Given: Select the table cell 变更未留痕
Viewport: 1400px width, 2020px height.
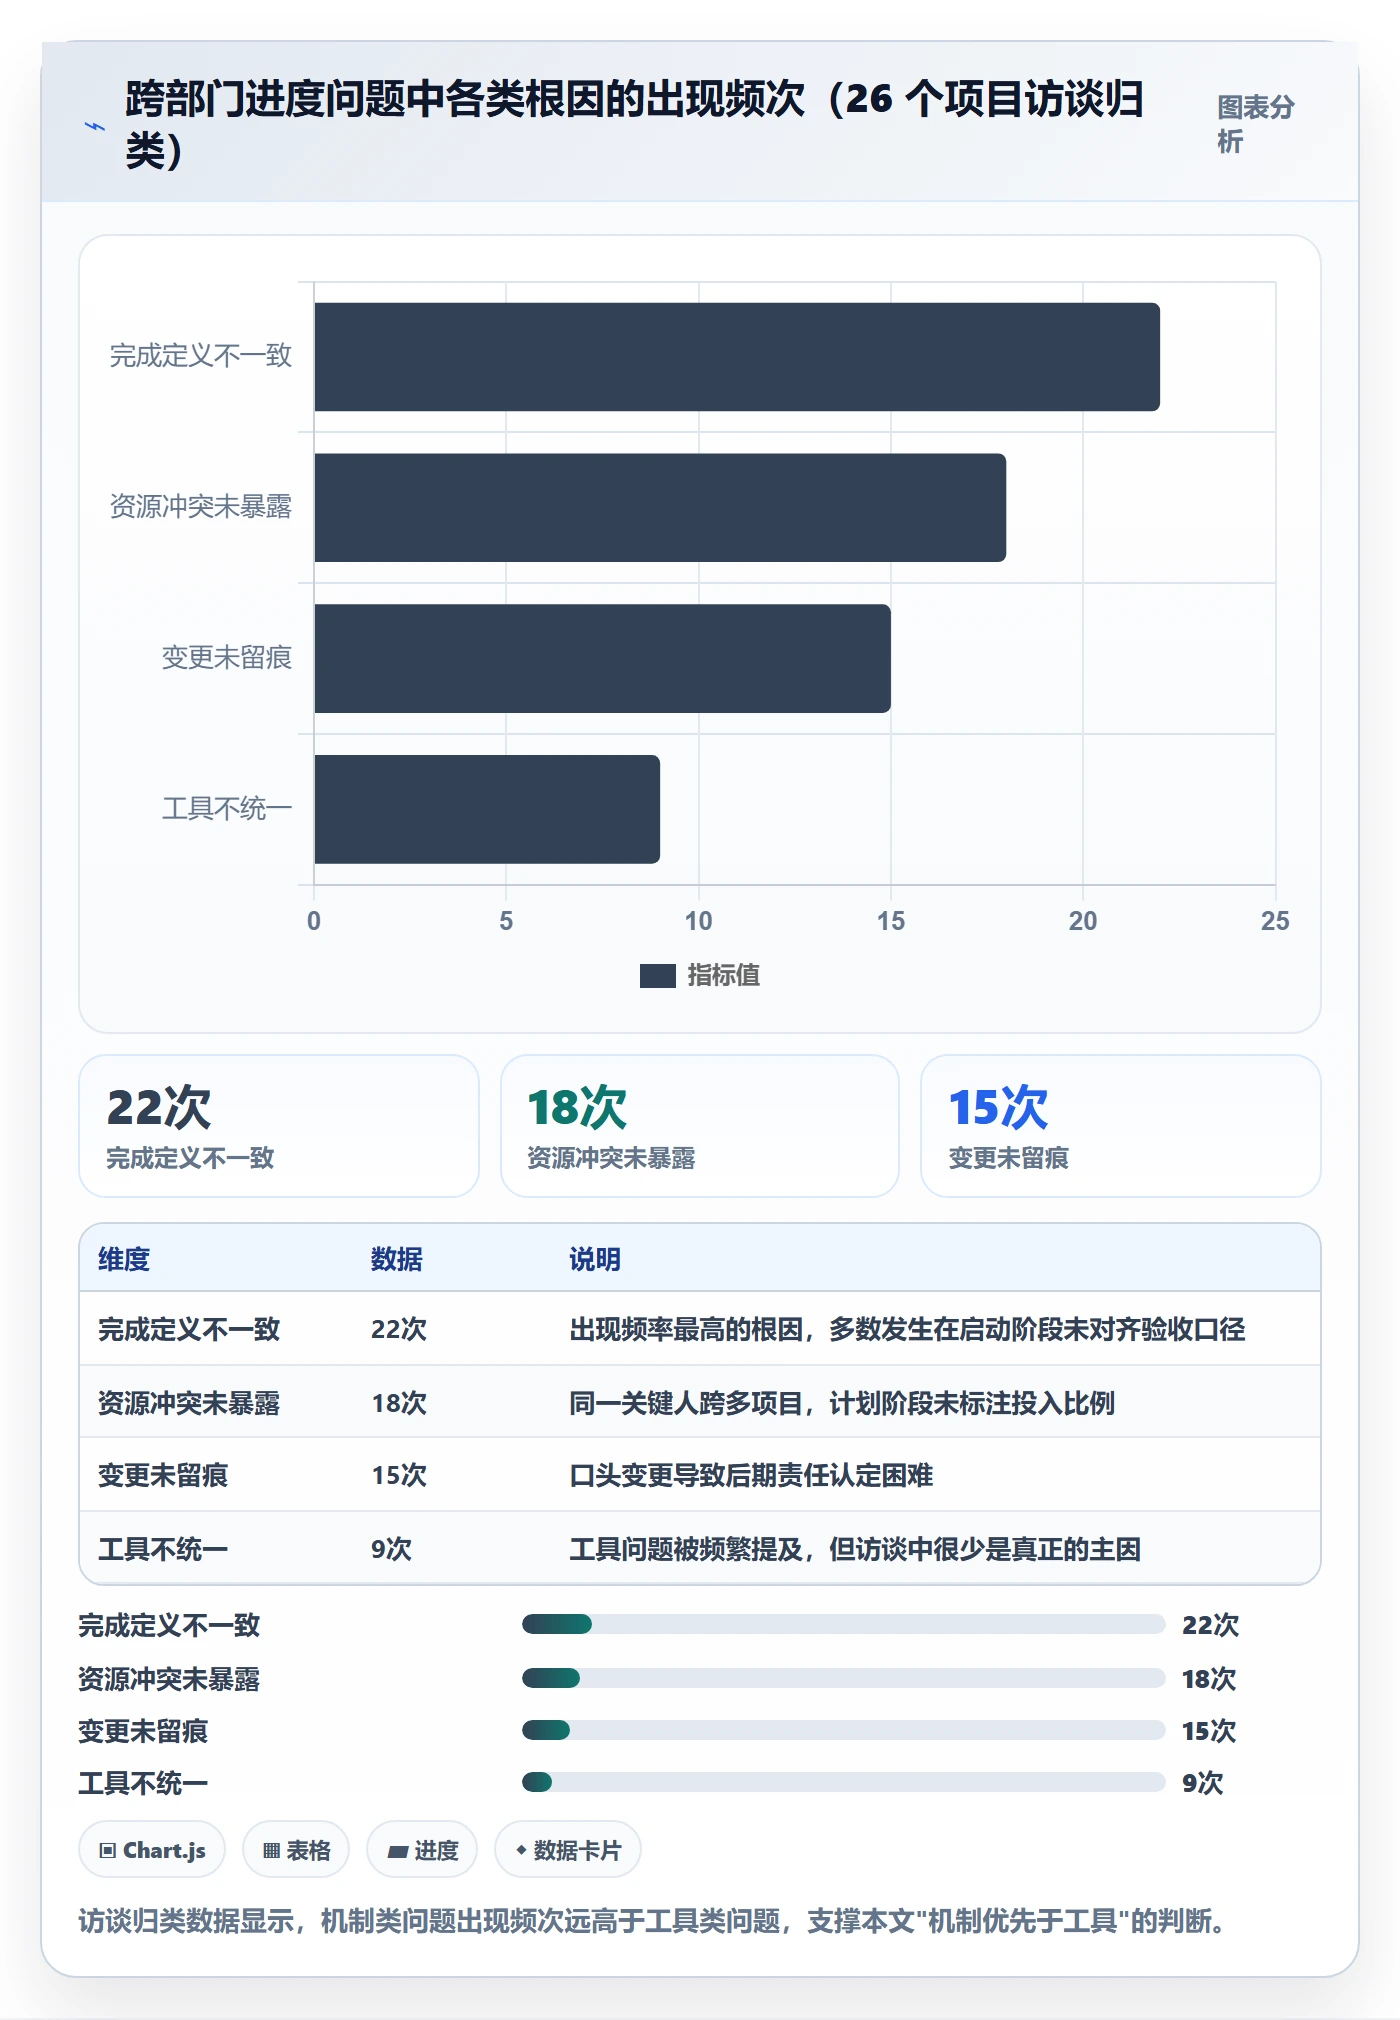Looking at the screenshot, I should pyautogui.click(x=163, y=1475).
